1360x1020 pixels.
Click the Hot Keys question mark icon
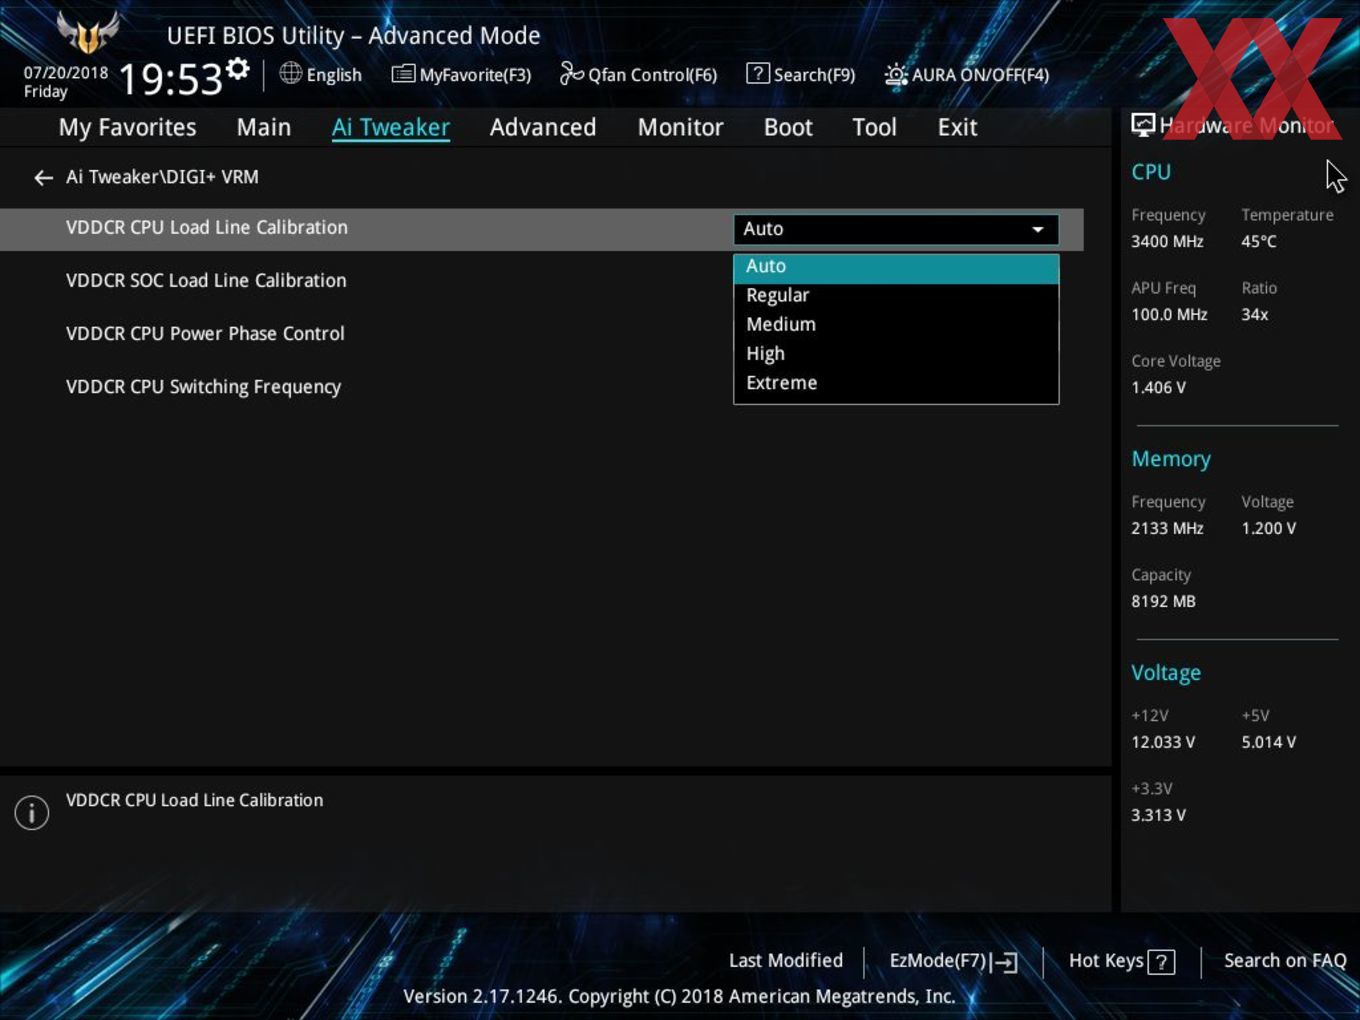[1161, 962]
